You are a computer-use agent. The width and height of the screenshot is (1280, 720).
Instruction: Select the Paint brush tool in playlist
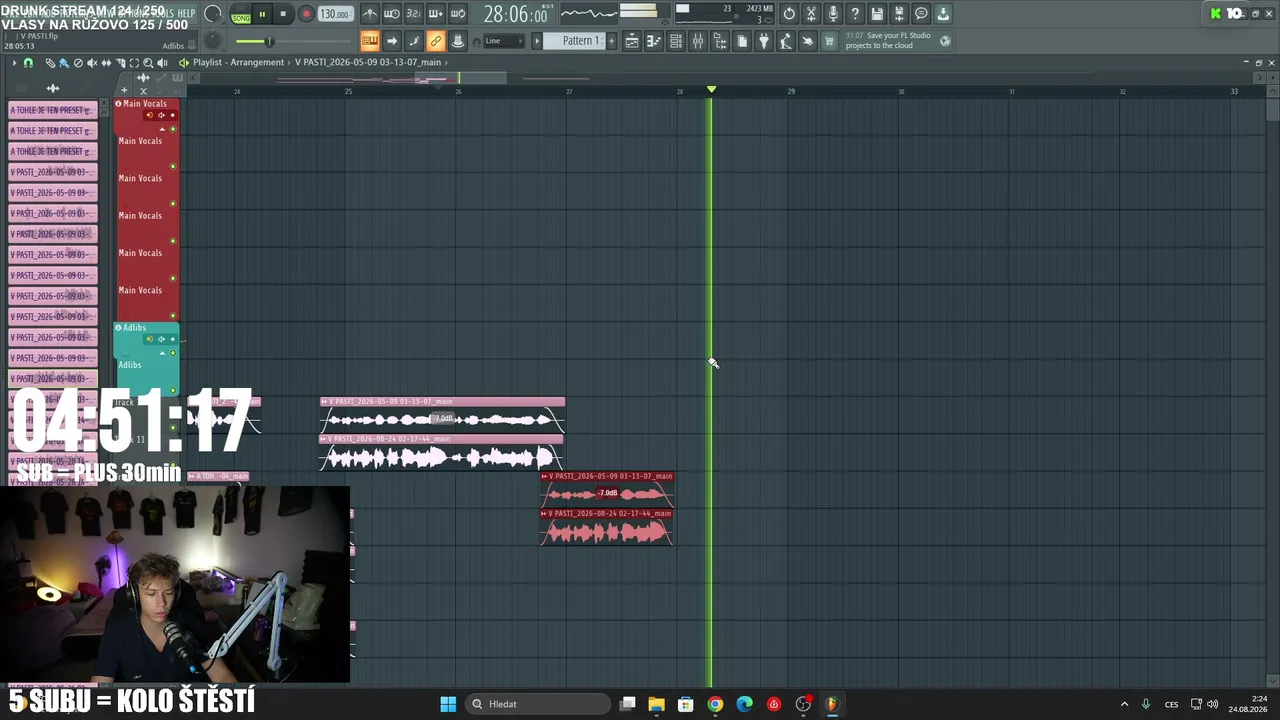click(x=64, y=63)
